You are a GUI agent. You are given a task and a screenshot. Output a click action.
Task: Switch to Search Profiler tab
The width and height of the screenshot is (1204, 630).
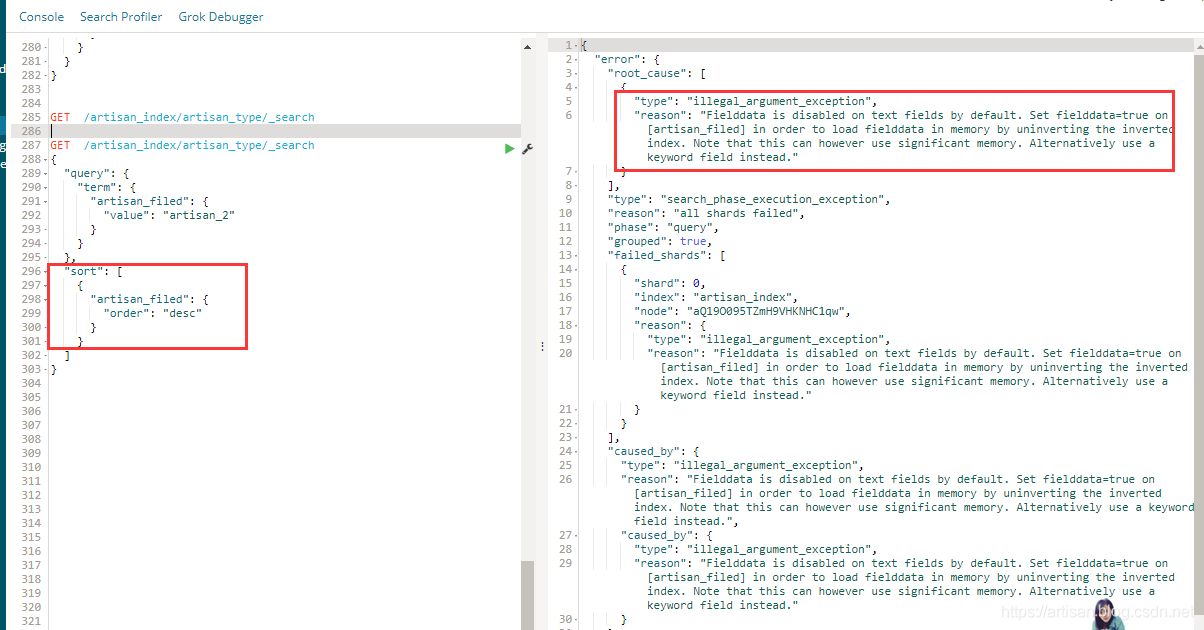120,17
